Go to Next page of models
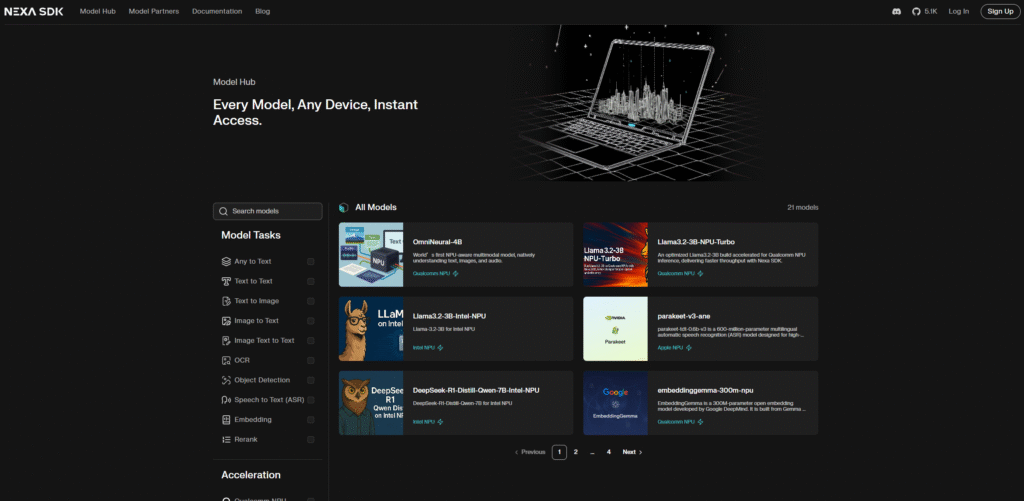The height and width of the screenshot is (501, 1024). click(632, 452)
